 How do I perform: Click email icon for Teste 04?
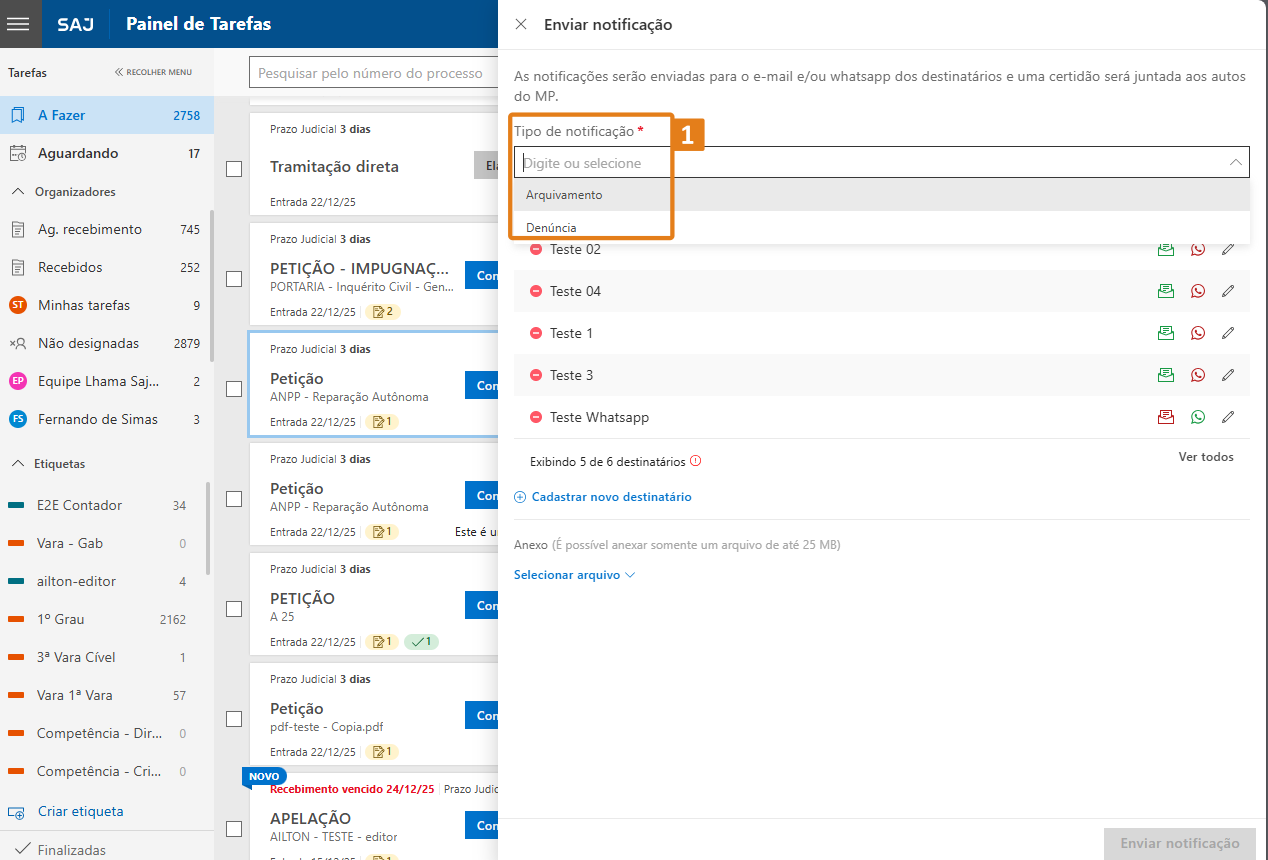pyautogui.click(x=1165, y=291)
